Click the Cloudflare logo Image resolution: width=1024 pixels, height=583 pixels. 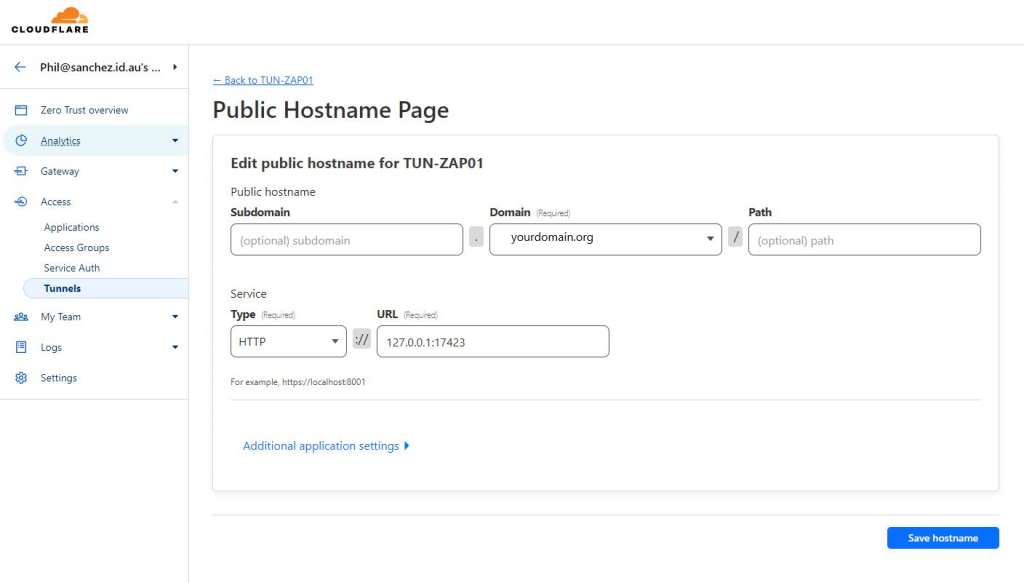click(x=50, y=20)
